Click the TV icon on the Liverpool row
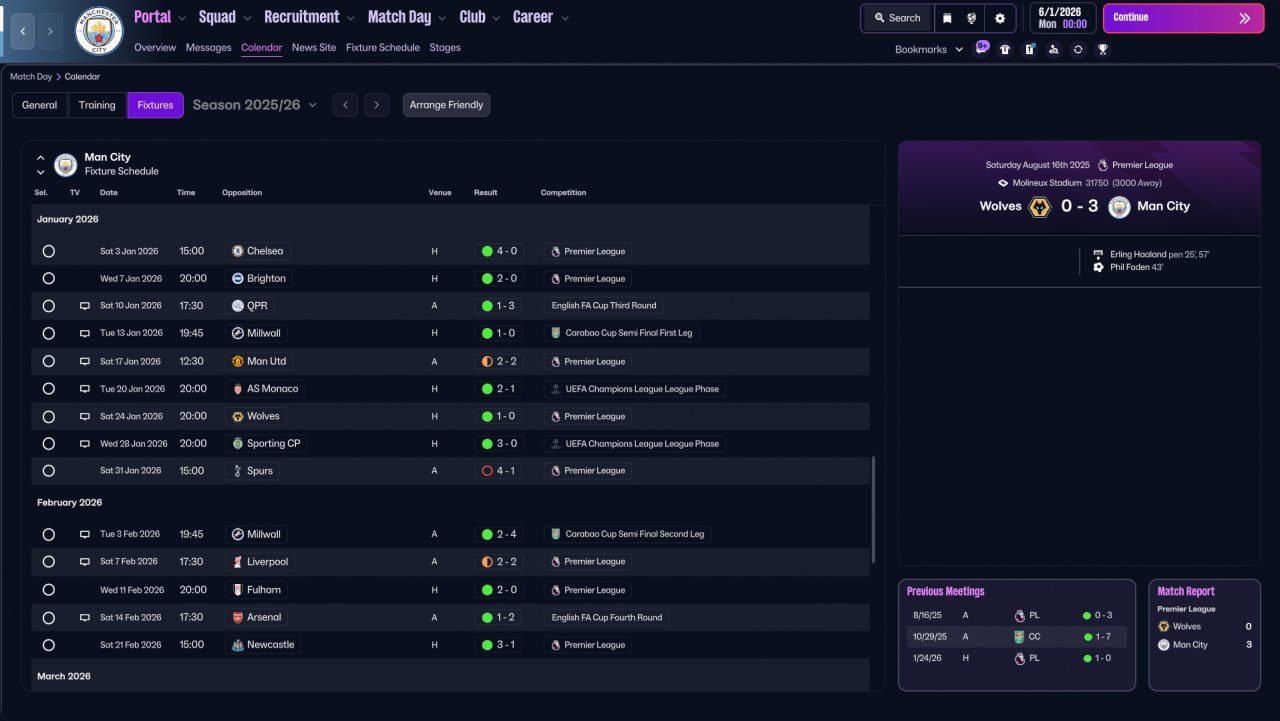1280x721 pixels. pyautogui.click(x=85, y=562)
